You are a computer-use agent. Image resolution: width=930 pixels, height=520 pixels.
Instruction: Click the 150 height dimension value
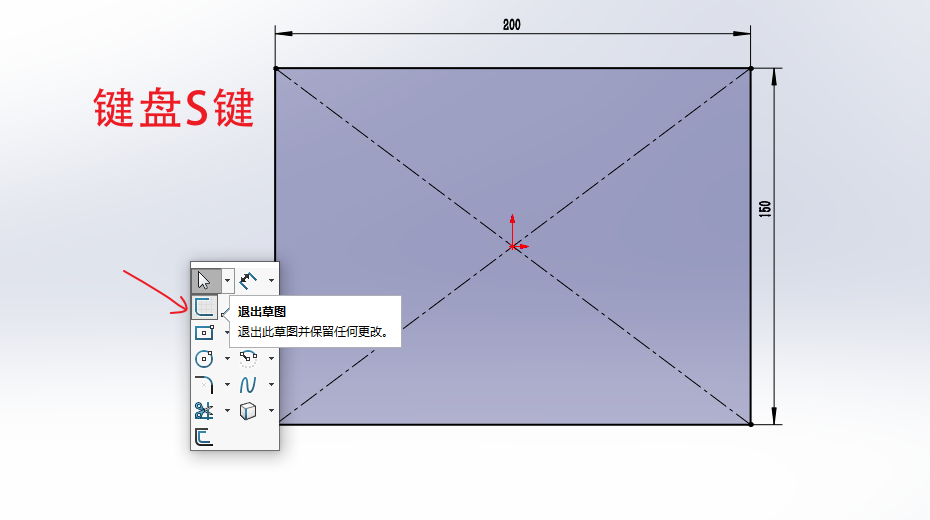click(765, 210)
